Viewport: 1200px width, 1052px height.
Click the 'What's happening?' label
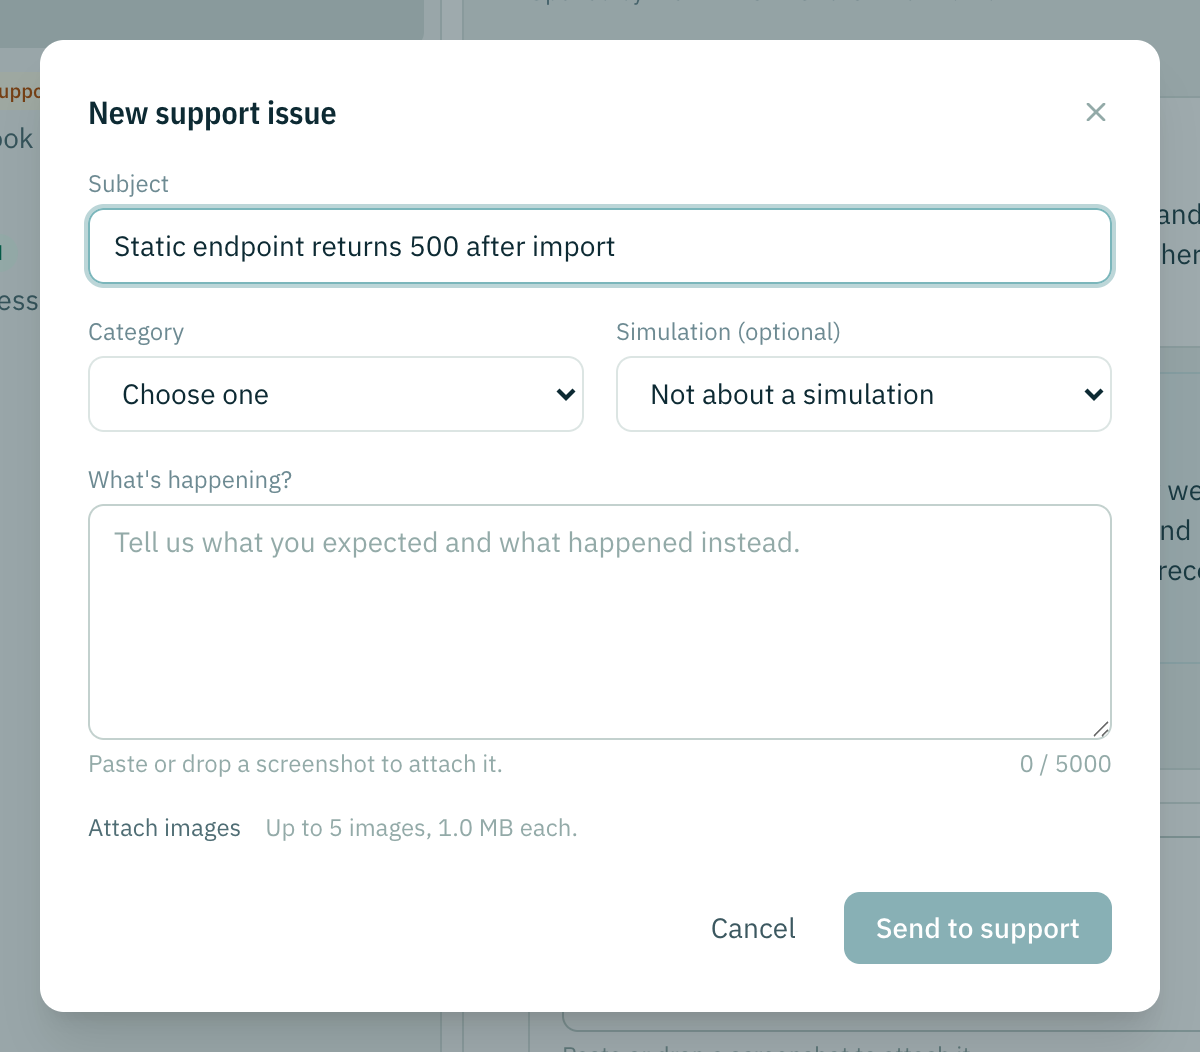click(190, 480)
